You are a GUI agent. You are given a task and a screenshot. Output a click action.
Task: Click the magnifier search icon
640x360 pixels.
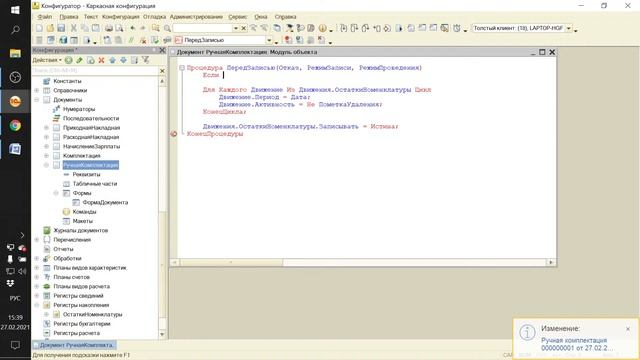click(167, 28)
